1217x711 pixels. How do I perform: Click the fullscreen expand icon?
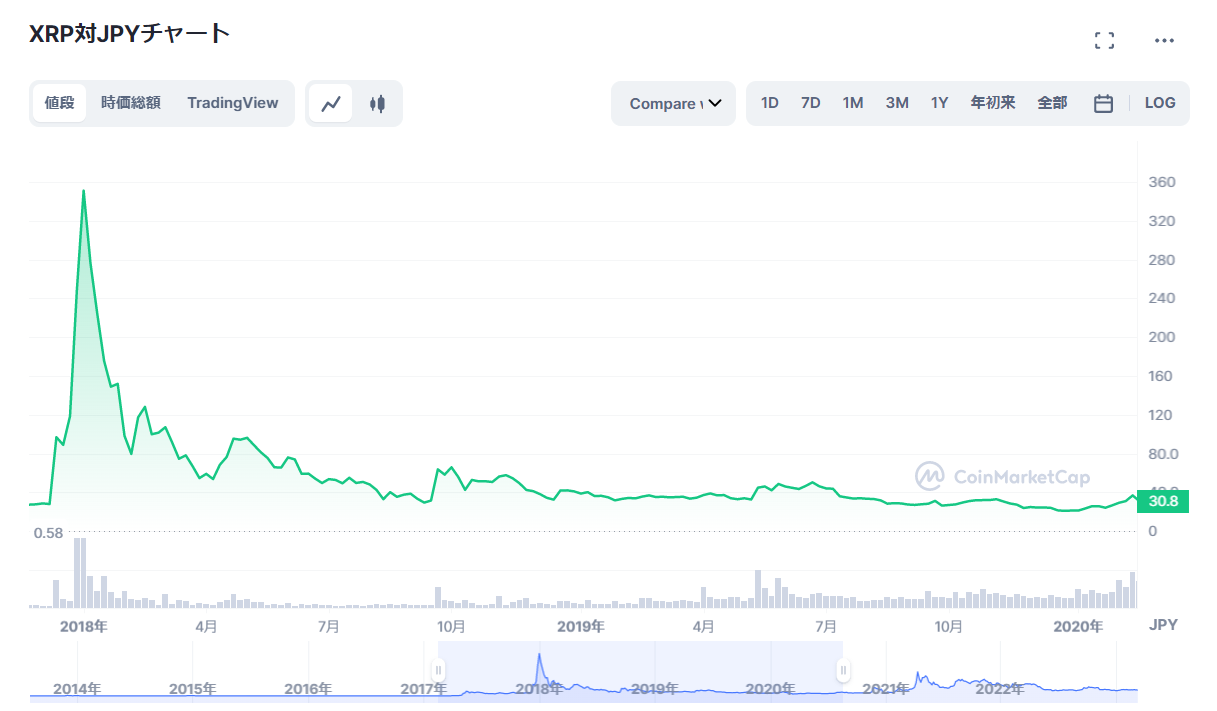click(x=1104, y=40)
